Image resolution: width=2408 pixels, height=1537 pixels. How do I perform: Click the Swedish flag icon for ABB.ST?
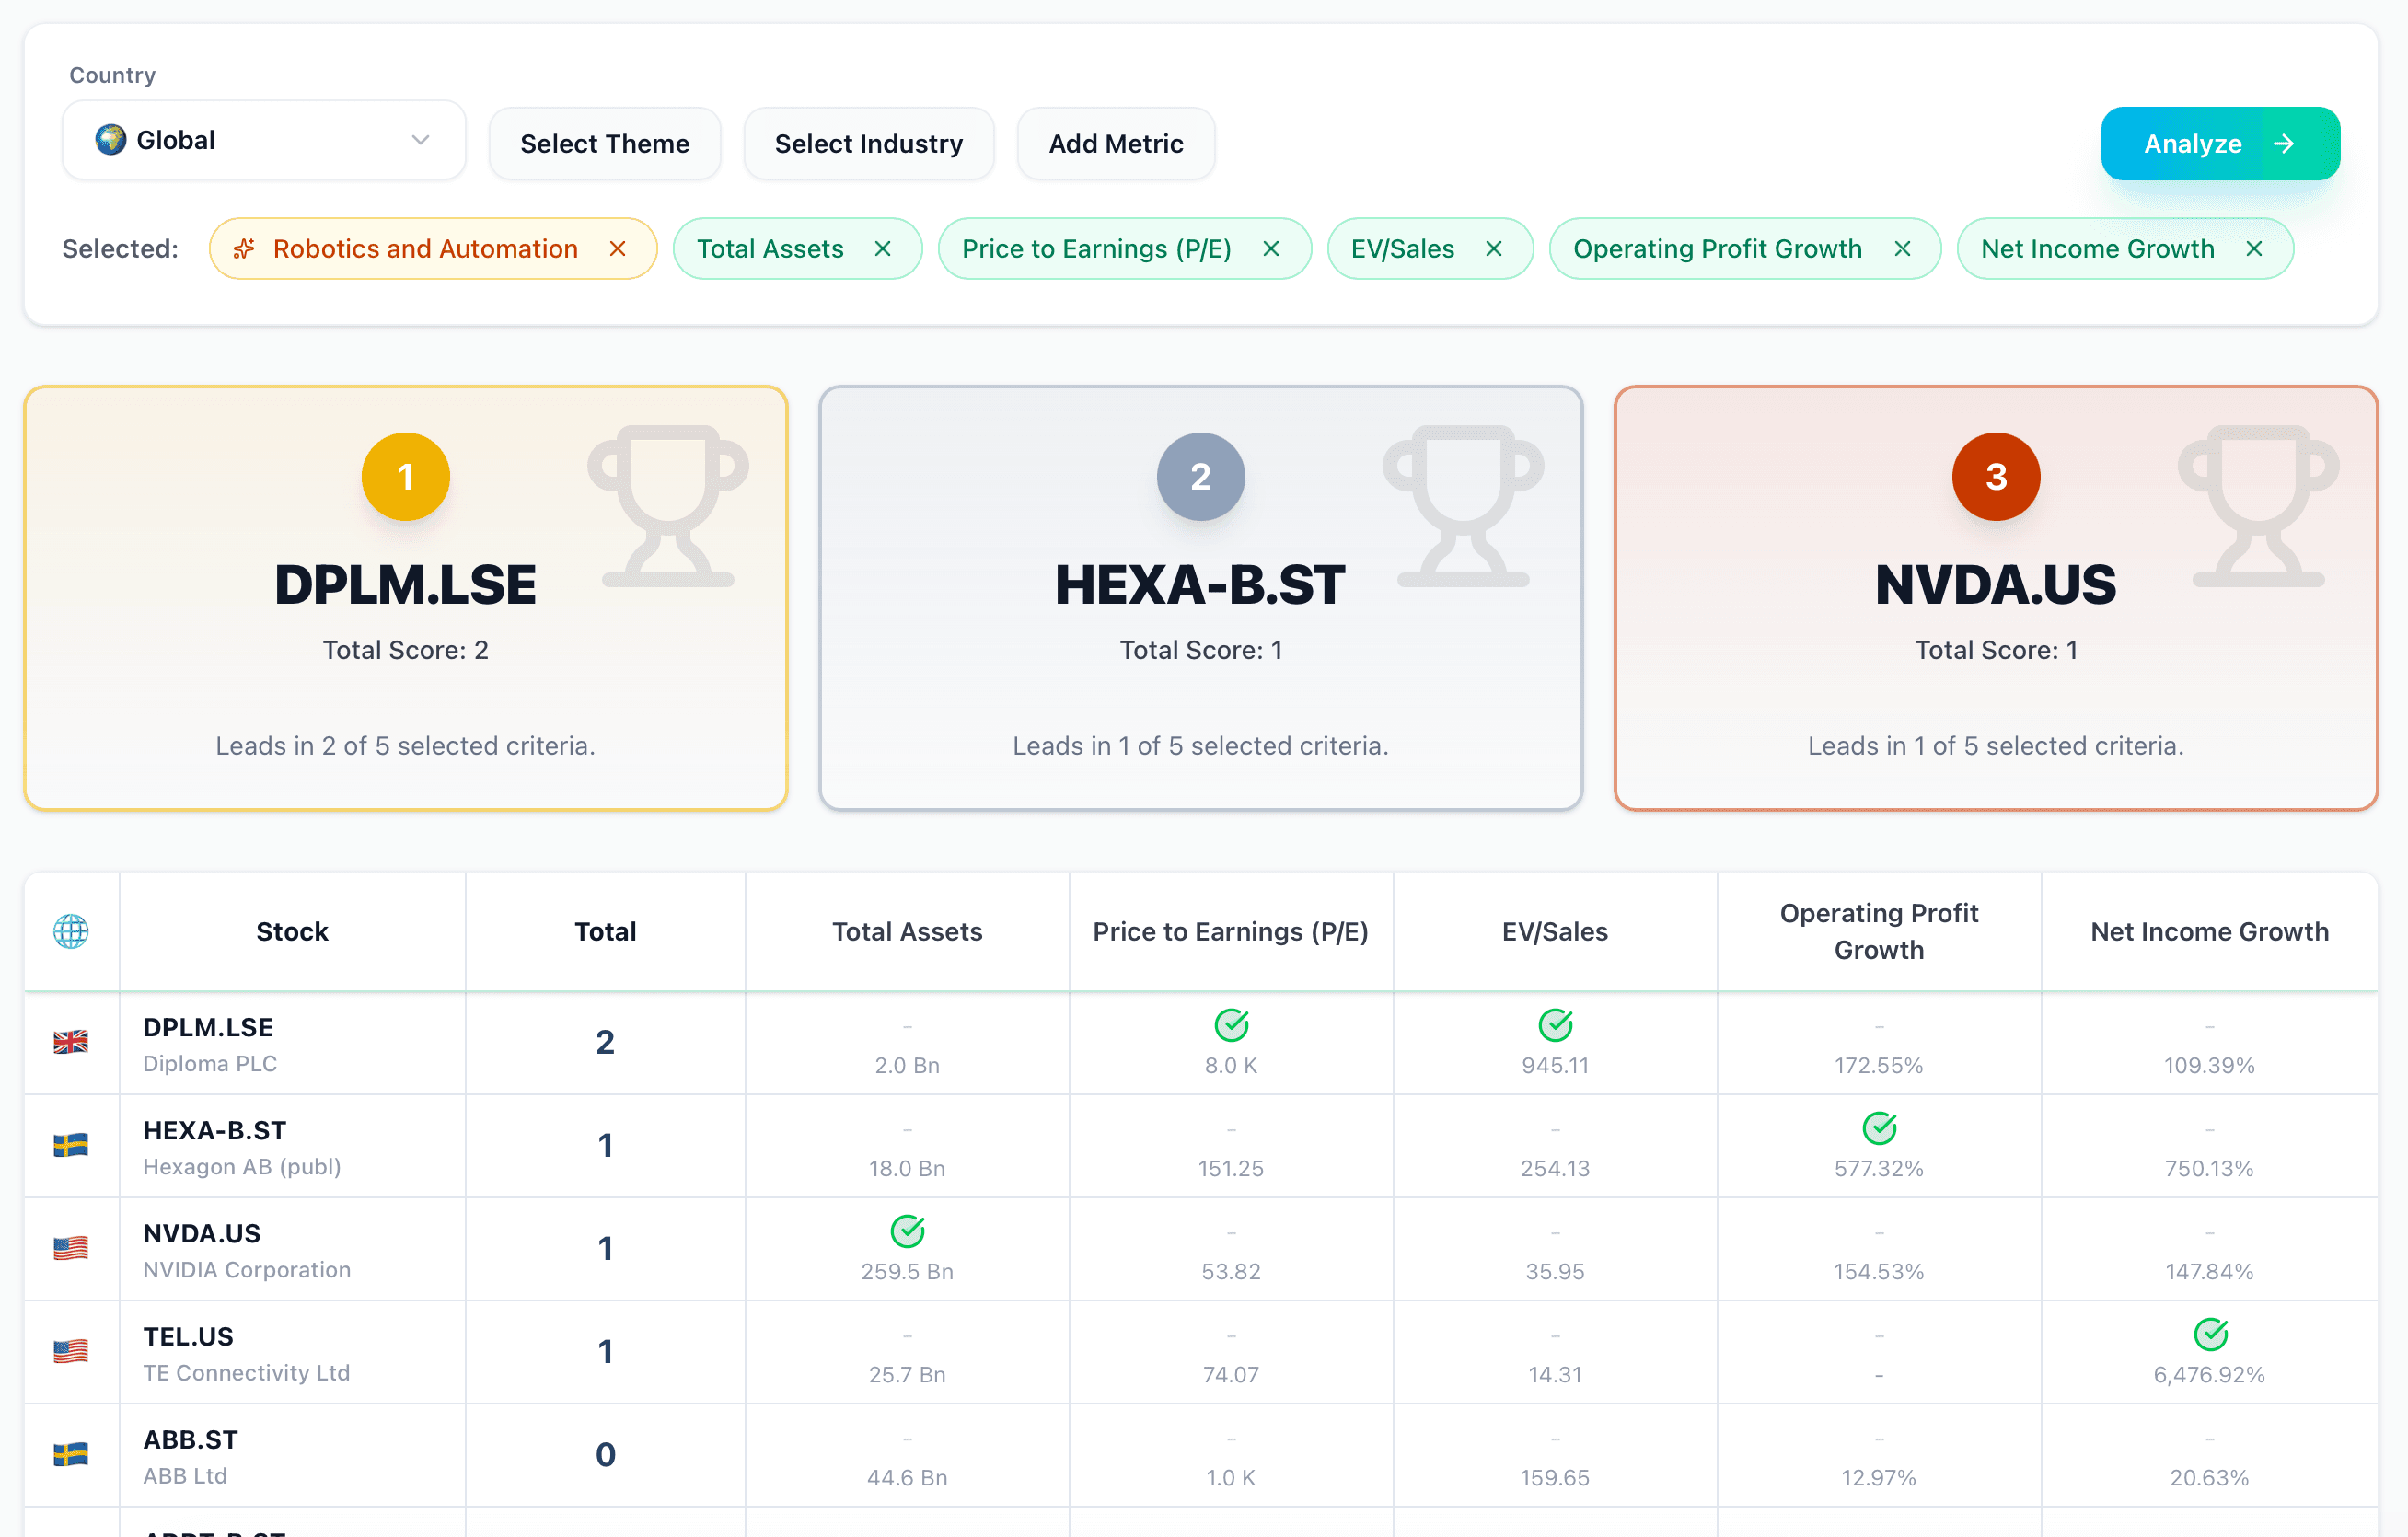pyautogui.click(x=71, y=1454)
